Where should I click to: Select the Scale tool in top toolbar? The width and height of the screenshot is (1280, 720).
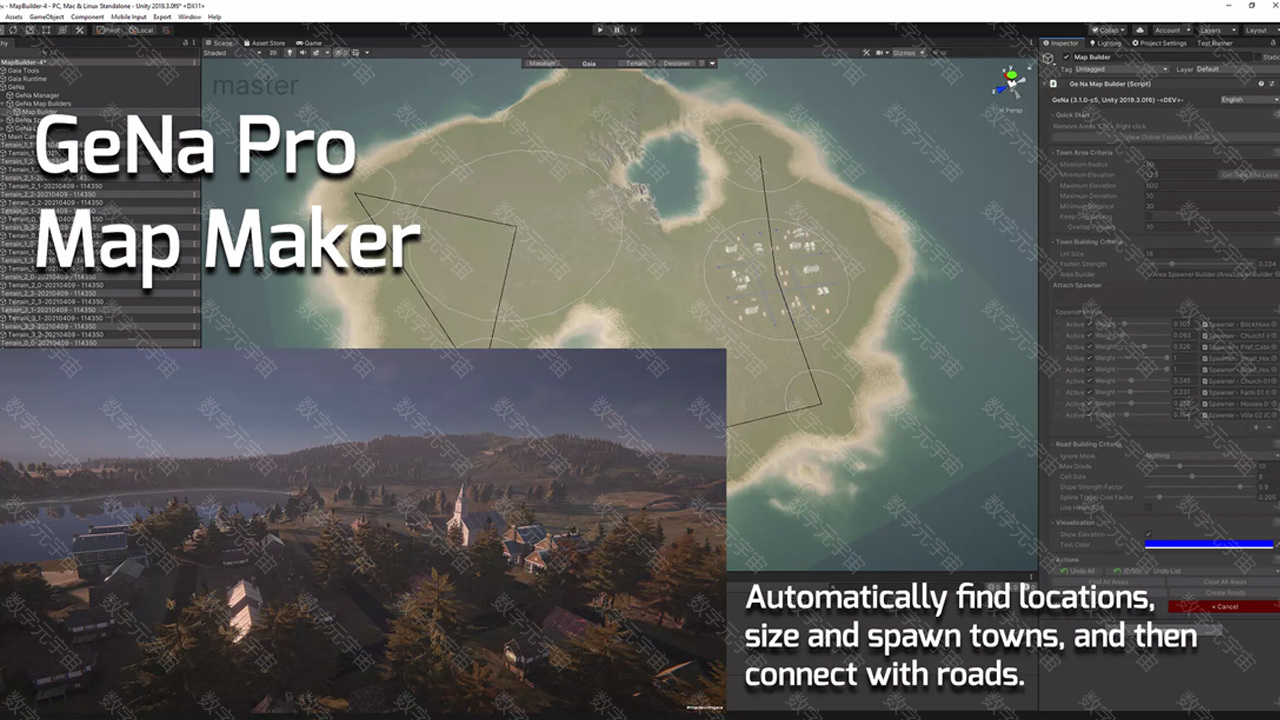coord(30,30)
